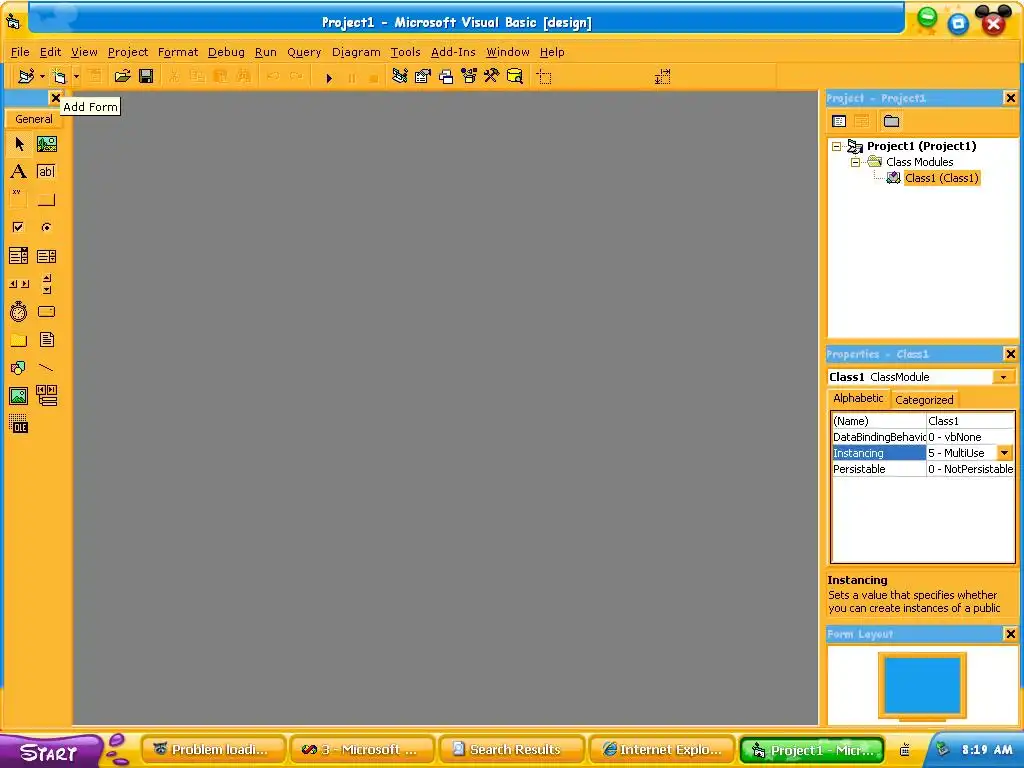
Task: Select the Frame control in the toolbox
Action: point(19,199)
